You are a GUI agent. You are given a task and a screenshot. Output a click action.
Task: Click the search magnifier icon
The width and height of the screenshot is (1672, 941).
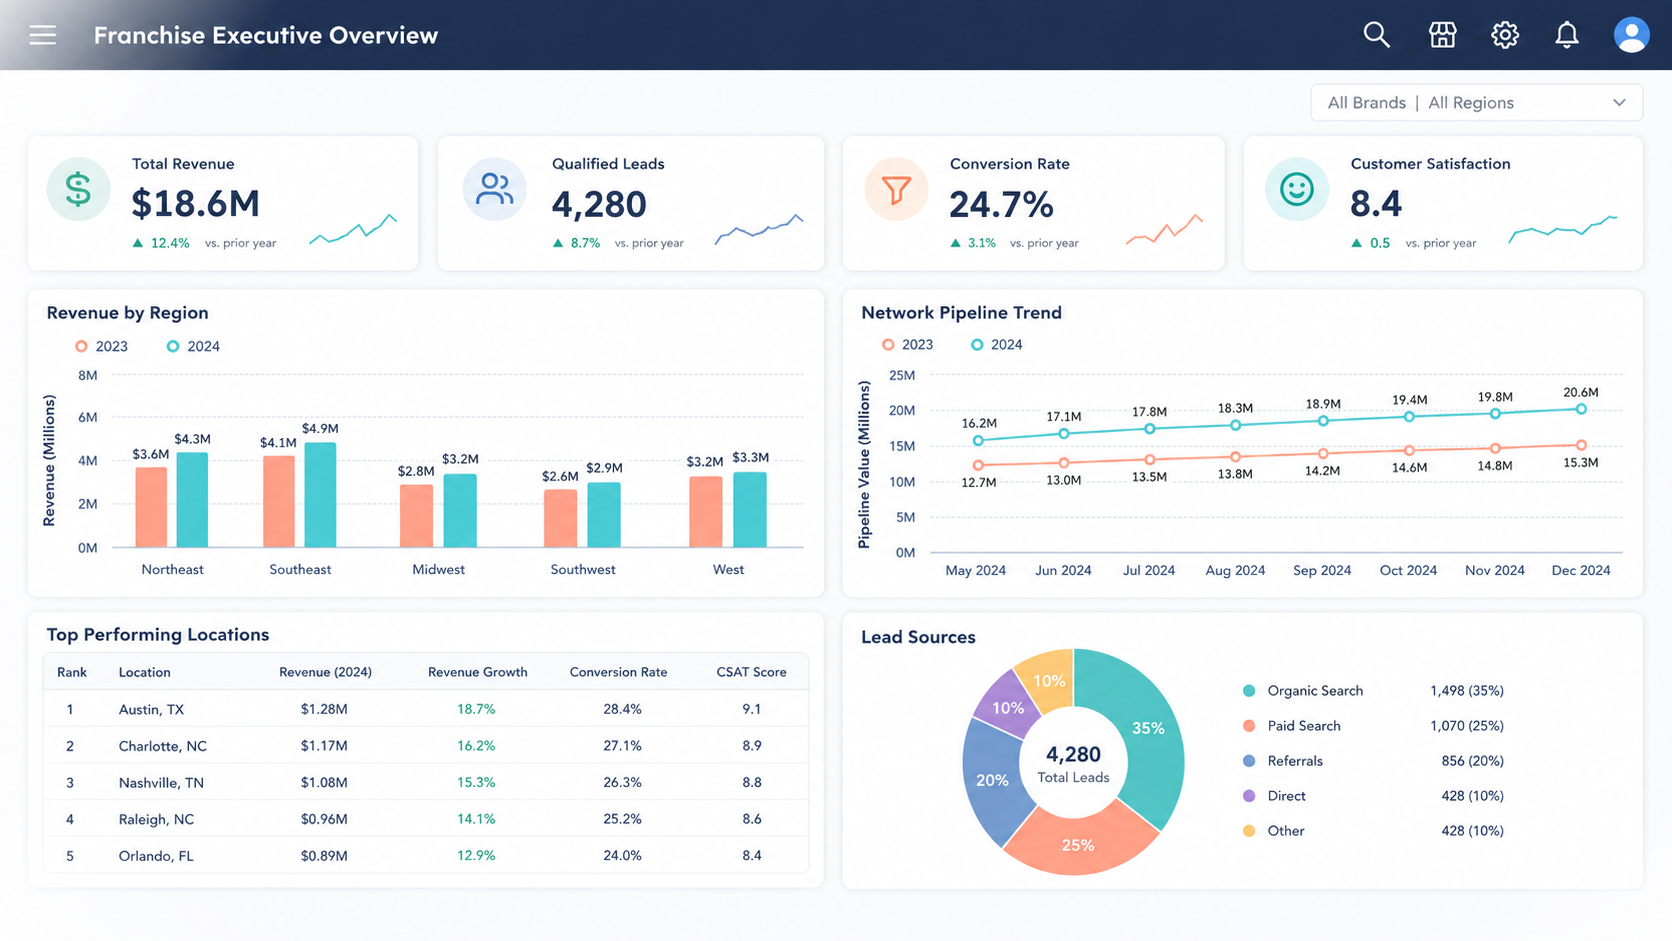[x=1377, y=35]
